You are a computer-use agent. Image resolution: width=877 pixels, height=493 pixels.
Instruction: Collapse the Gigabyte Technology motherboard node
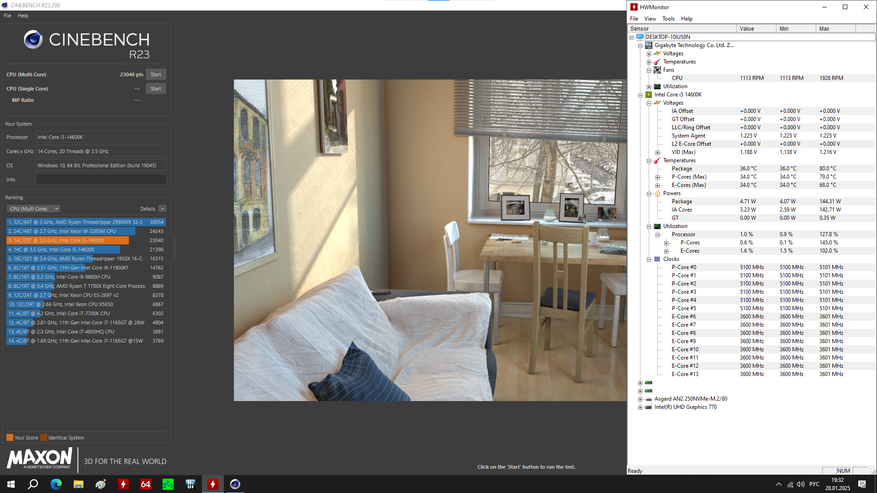[640, 45]
